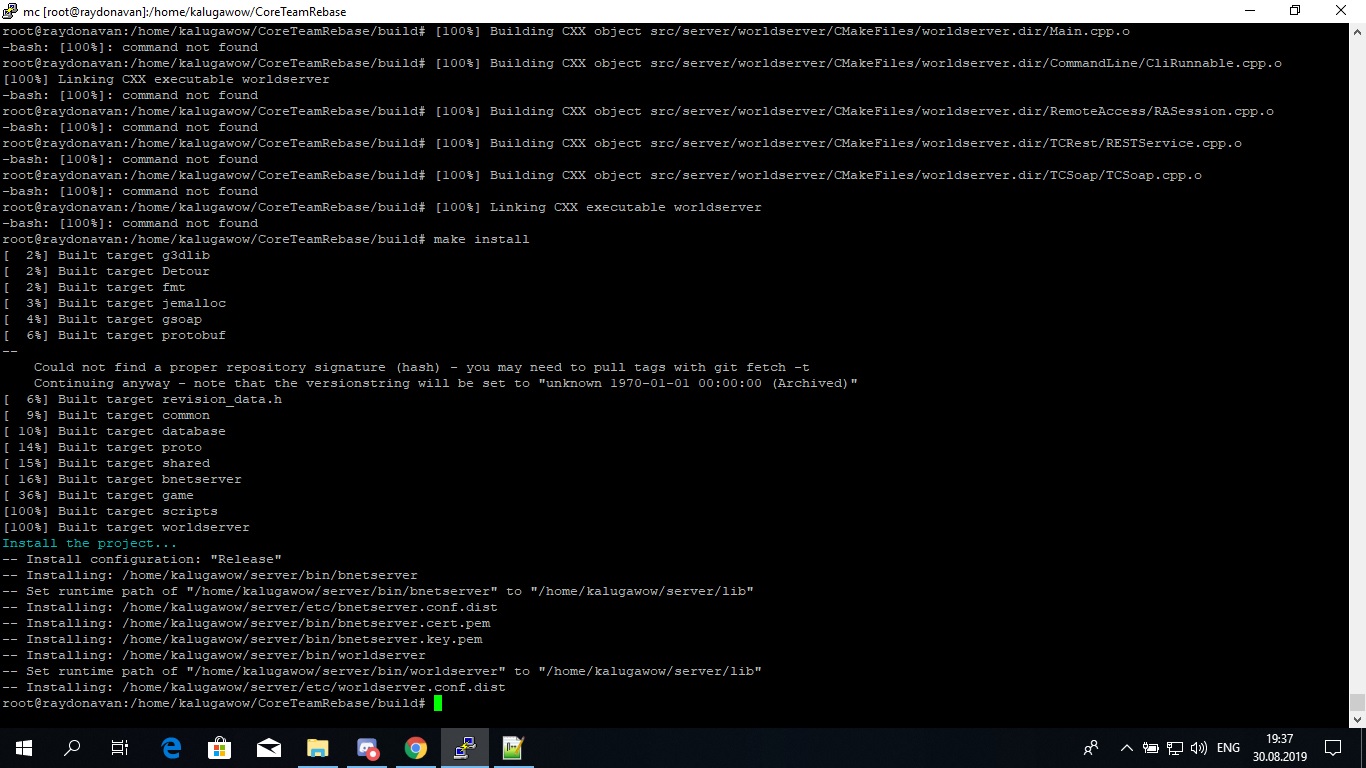Screen dimensions: 1366x768
Task: Open the green notepad app on the taskbar
Action: click(513, 747)
